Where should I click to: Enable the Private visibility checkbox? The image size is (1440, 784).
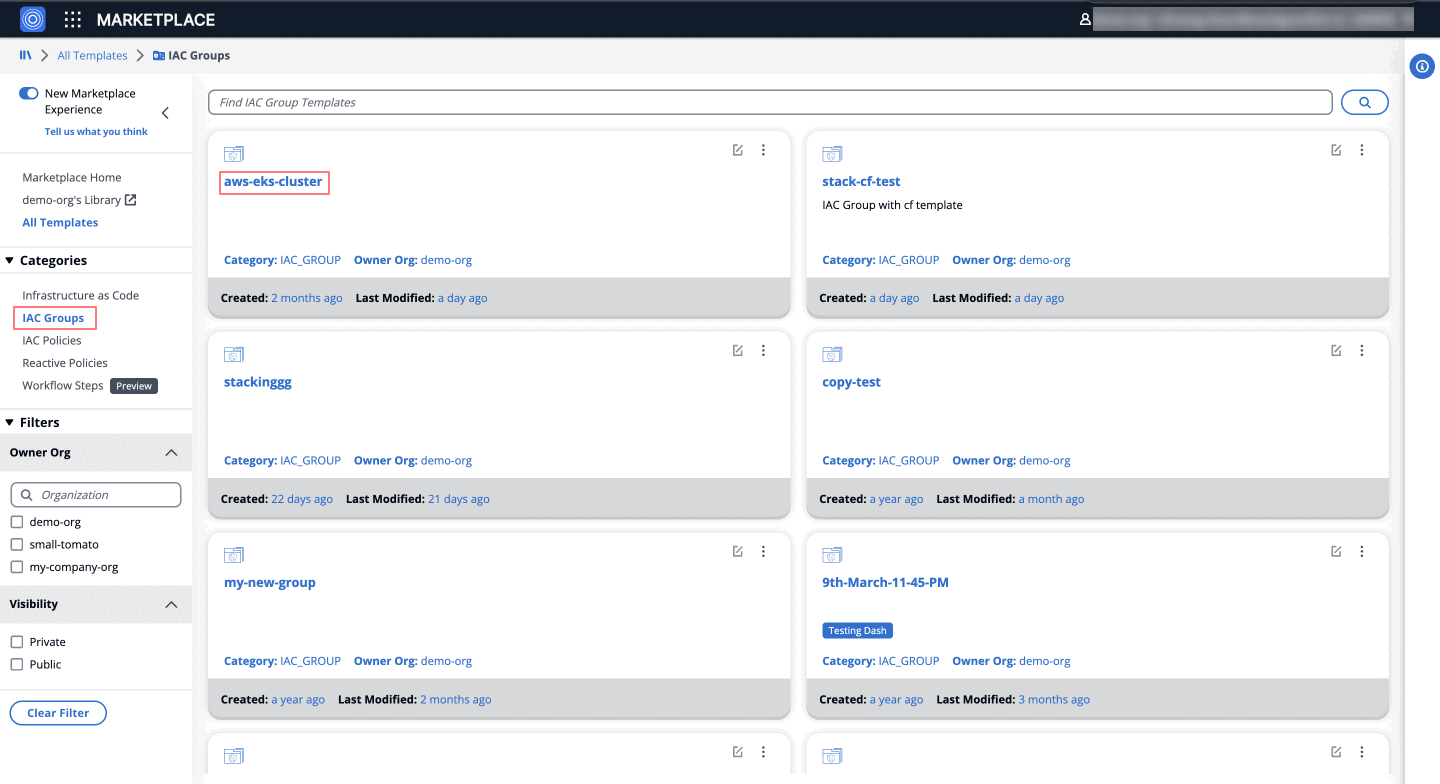click(x=16, y=642)
